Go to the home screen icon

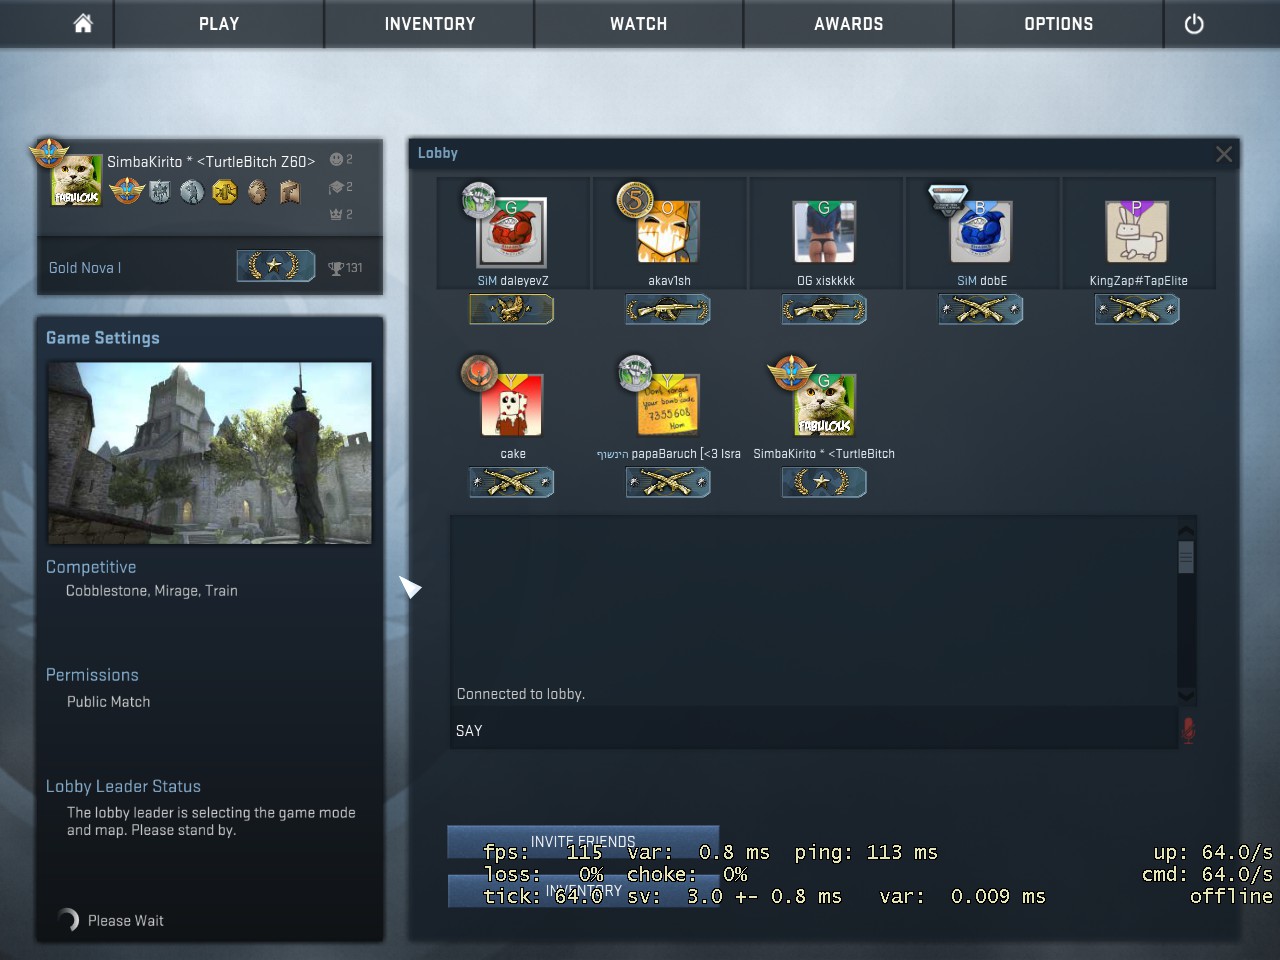(83, 23)
